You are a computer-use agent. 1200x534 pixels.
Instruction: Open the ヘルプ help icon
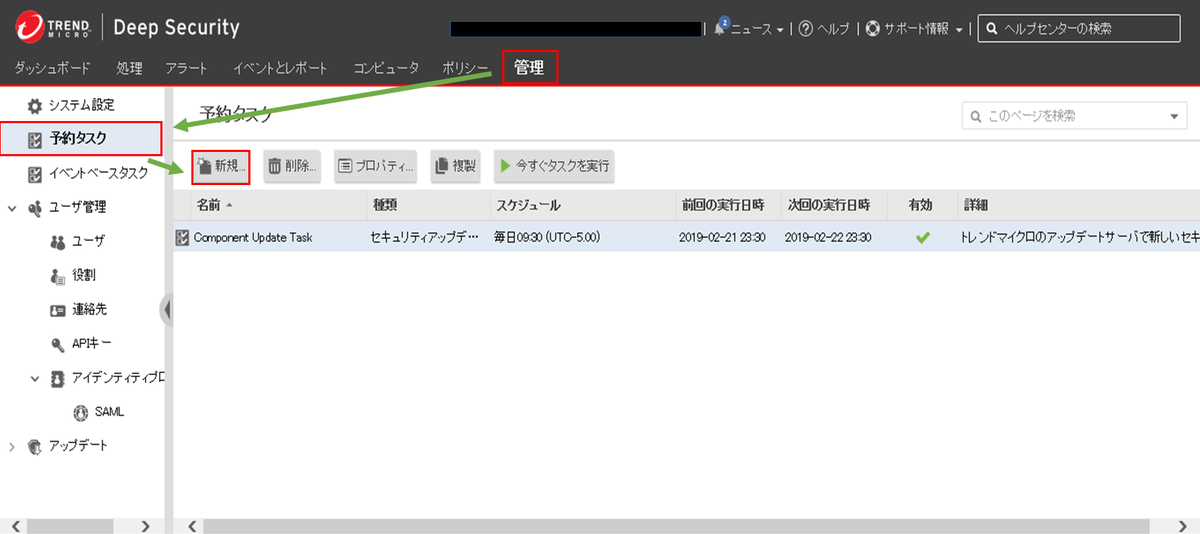point(806,29)
